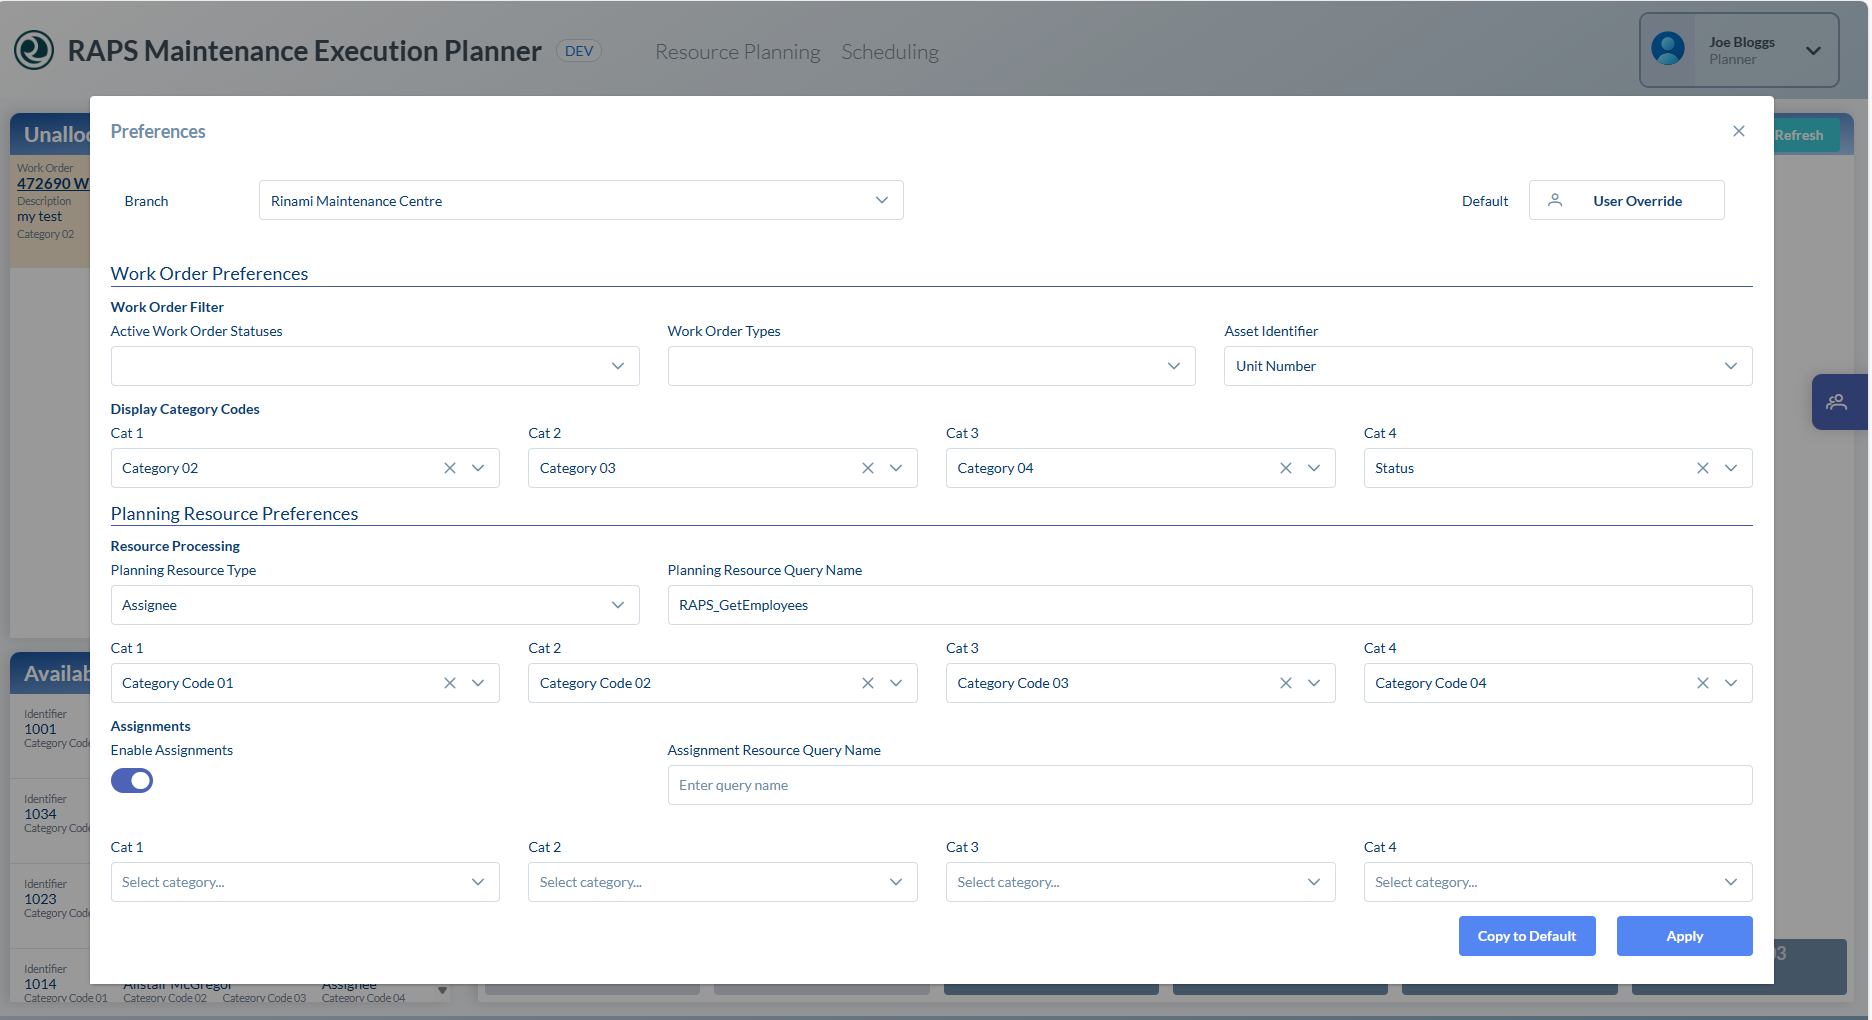Click the Apply button
This screenshot has height=1020, width=1872.
(1684, 936)
